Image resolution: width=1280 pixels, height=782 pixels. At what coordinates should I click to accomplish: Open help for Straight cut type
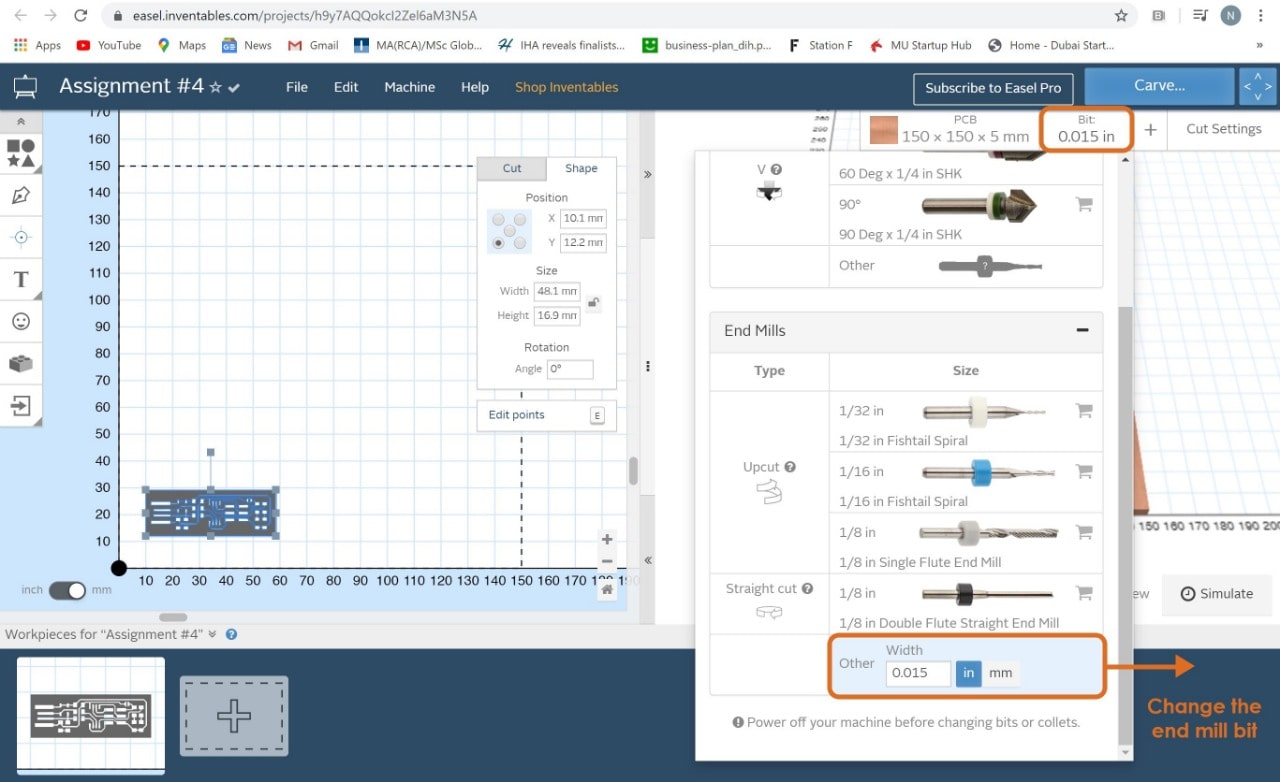coord(807,589)
